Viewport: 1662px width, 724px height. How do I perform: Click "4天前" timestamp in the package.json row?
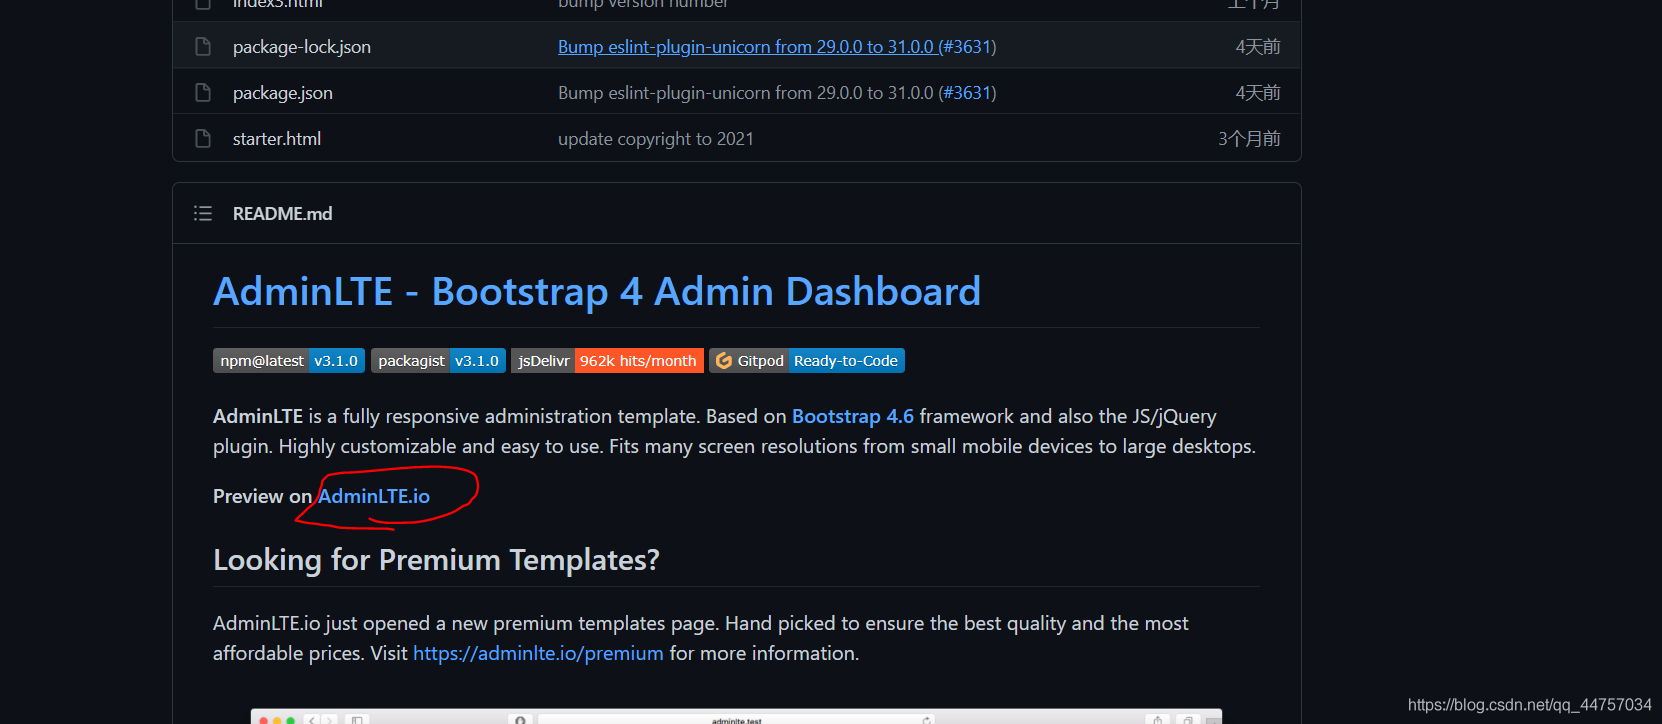(x=1258, y=93)
